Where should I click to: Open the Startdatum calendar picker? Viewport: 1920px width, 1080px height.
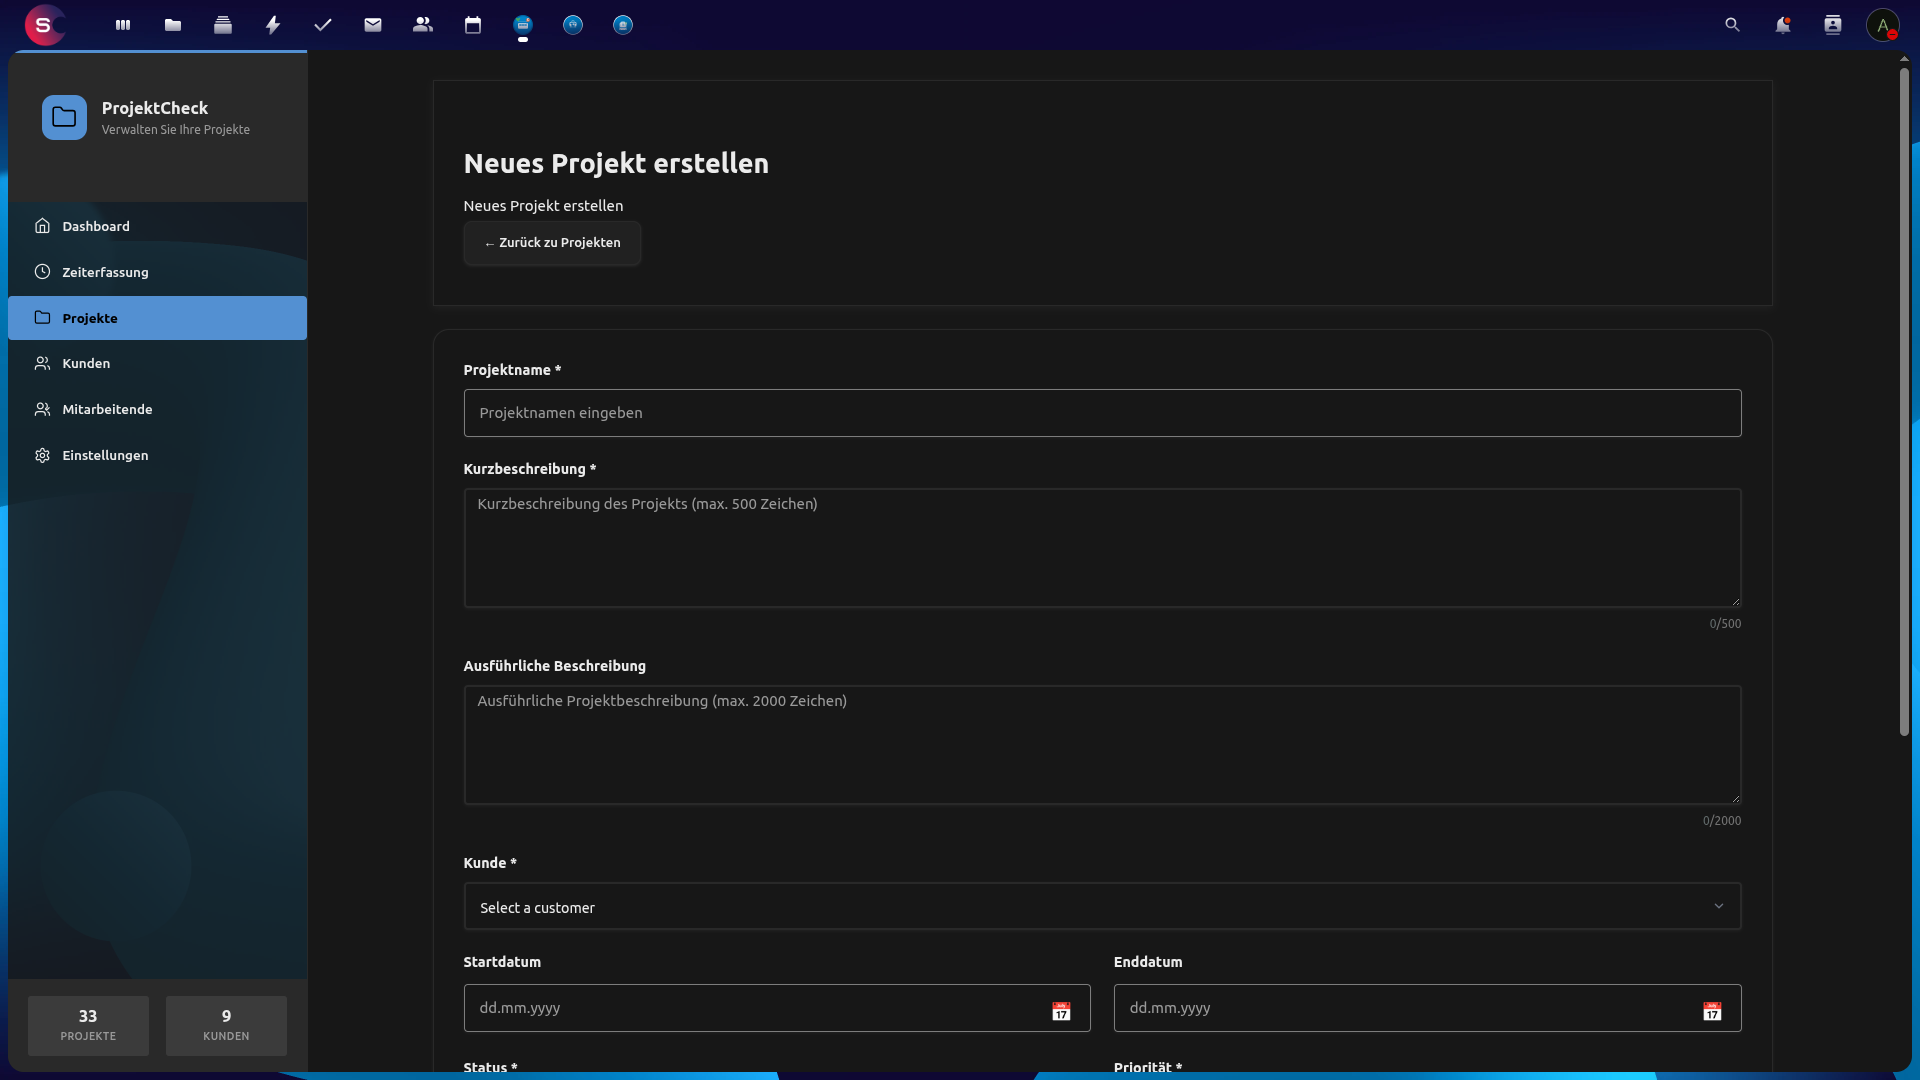[x=1062, y=1008]
